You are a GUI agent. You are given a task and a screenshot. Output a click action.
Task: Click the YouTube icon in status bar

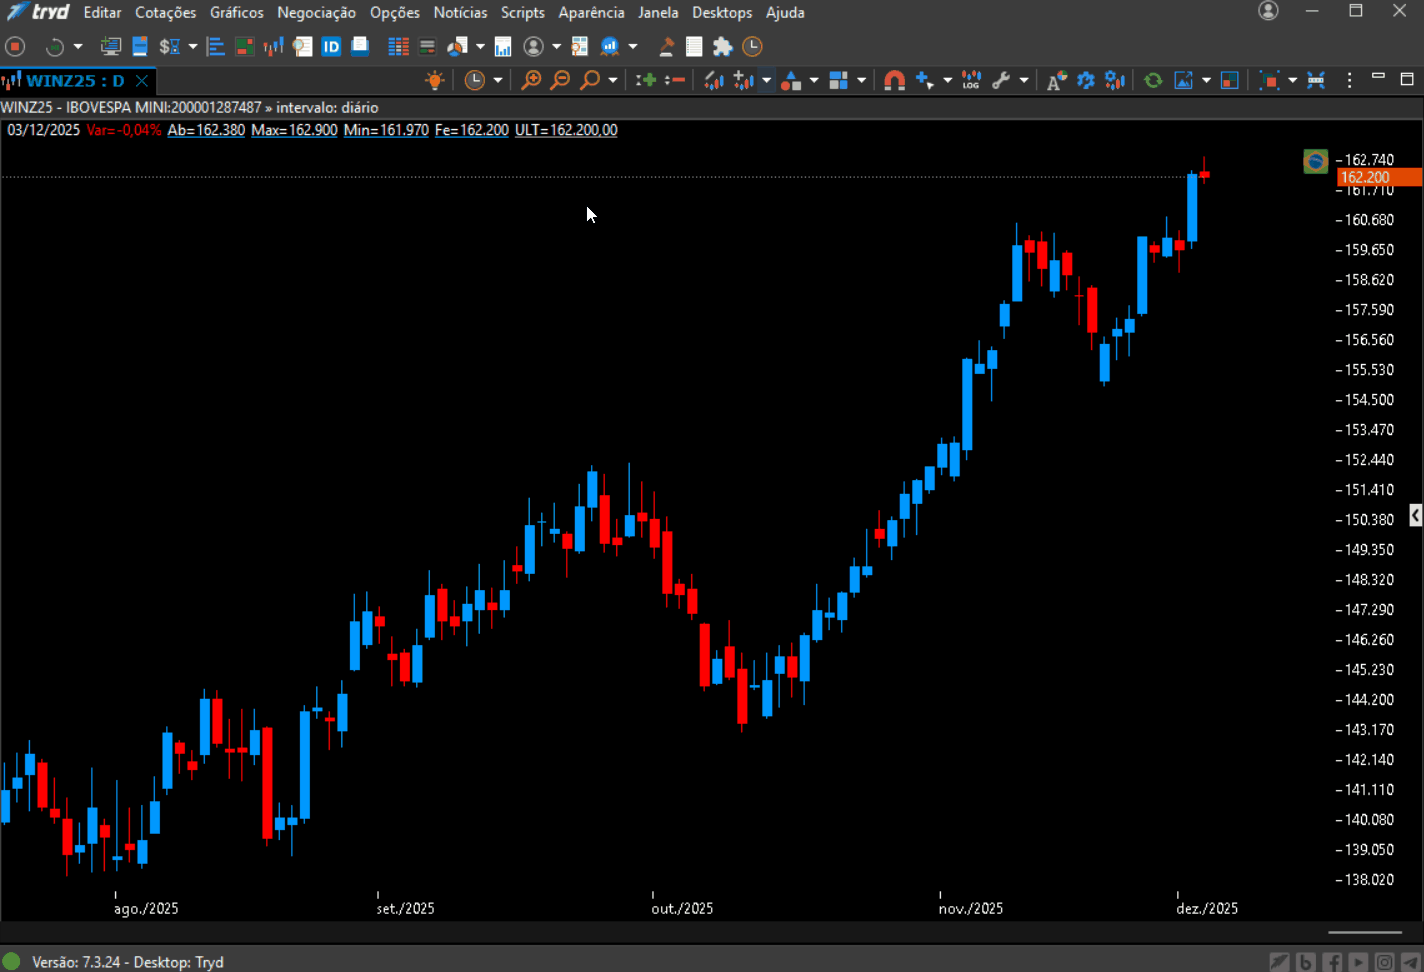point(1358,962)
